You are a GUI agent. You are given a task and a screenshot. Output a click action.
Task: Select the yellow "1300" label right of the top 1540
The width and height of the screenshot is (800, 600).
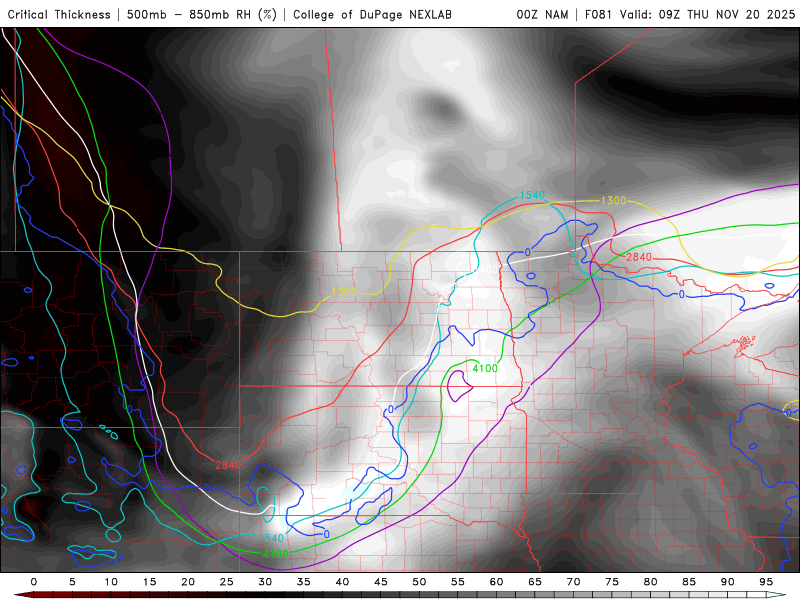[613, 201]
